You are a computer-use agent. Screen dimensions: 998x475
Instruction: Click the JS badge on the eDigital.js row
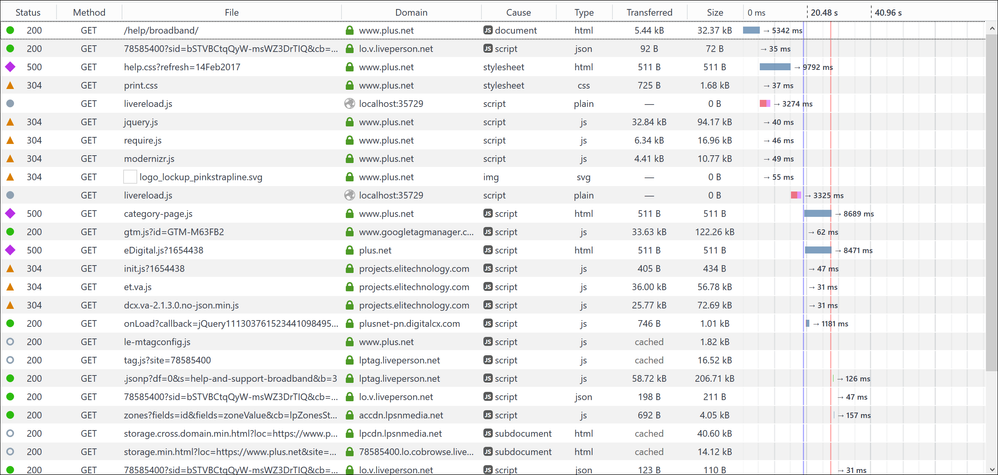(x=488, y=250)
